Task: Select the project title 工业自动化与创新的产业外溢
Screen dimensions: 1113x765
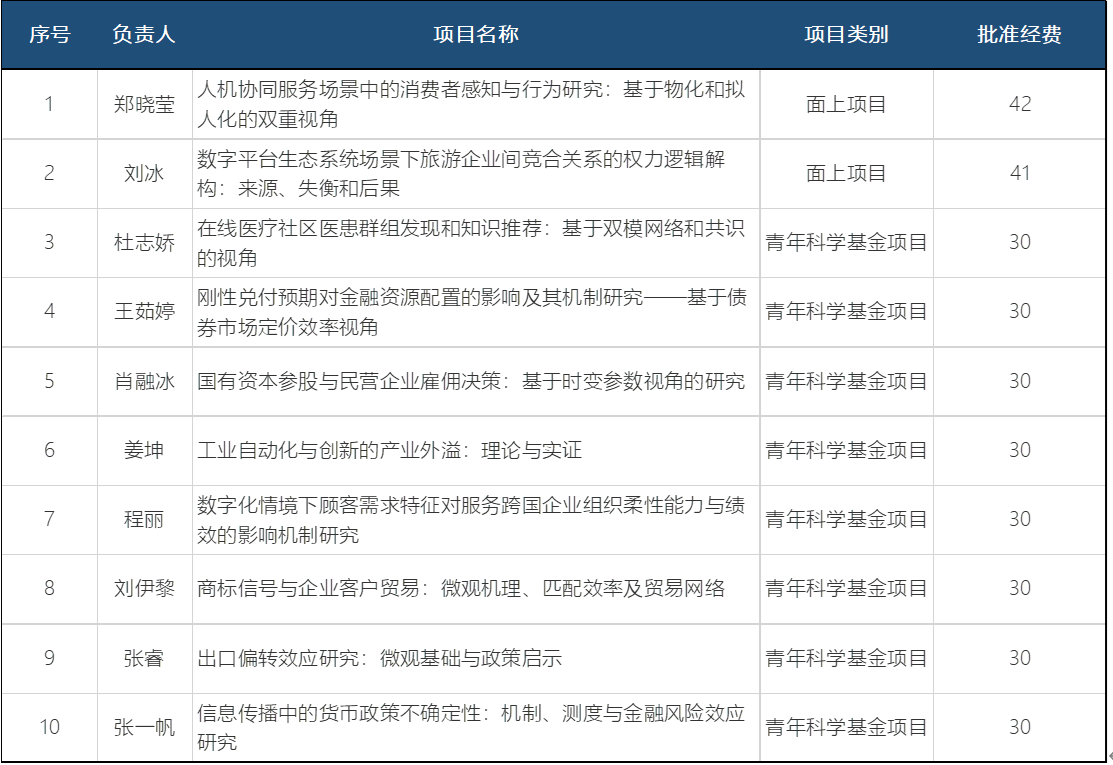Action: coord(389,450)
